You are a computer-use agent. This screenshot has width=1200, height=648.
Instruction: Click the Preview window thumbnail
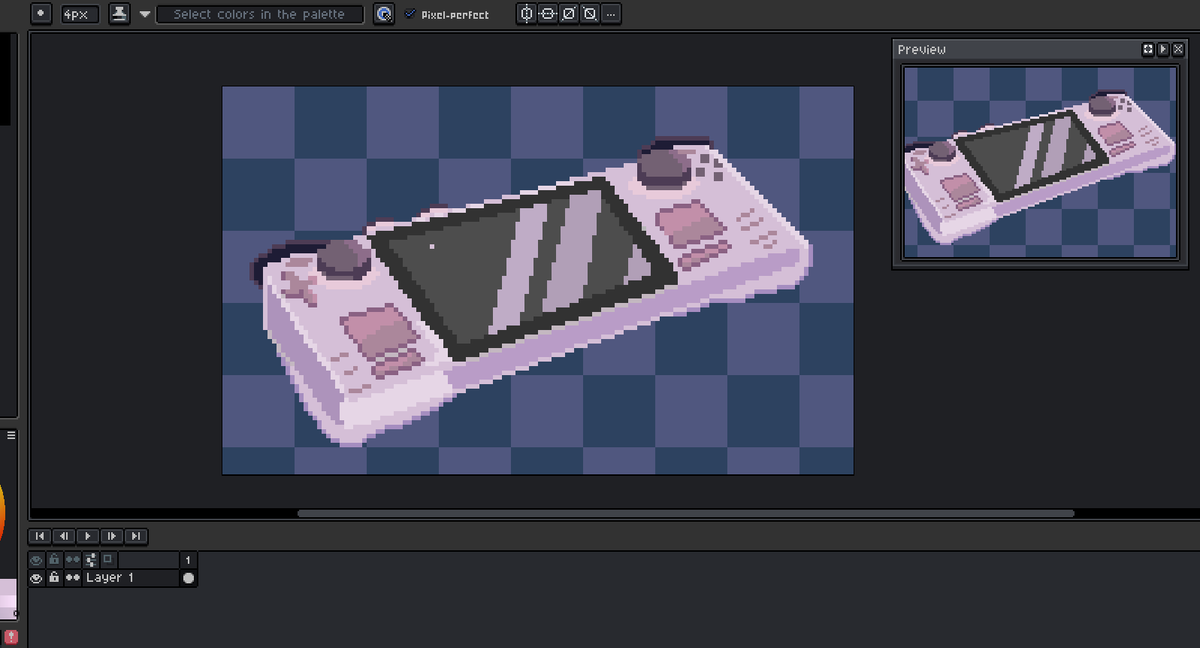coord(1039,162)
